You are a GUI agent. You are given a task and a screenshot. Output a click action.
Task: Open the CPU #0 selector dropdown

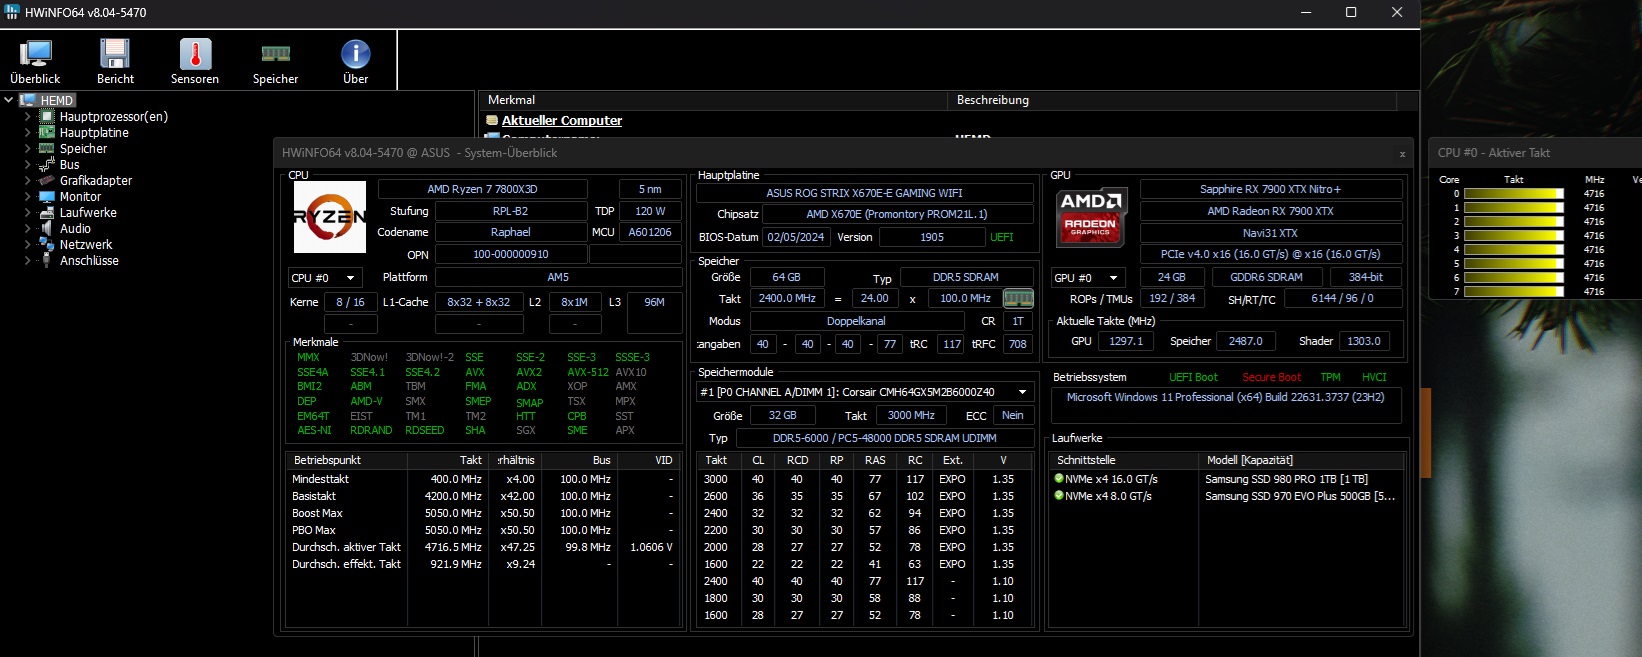click(325, 278)
